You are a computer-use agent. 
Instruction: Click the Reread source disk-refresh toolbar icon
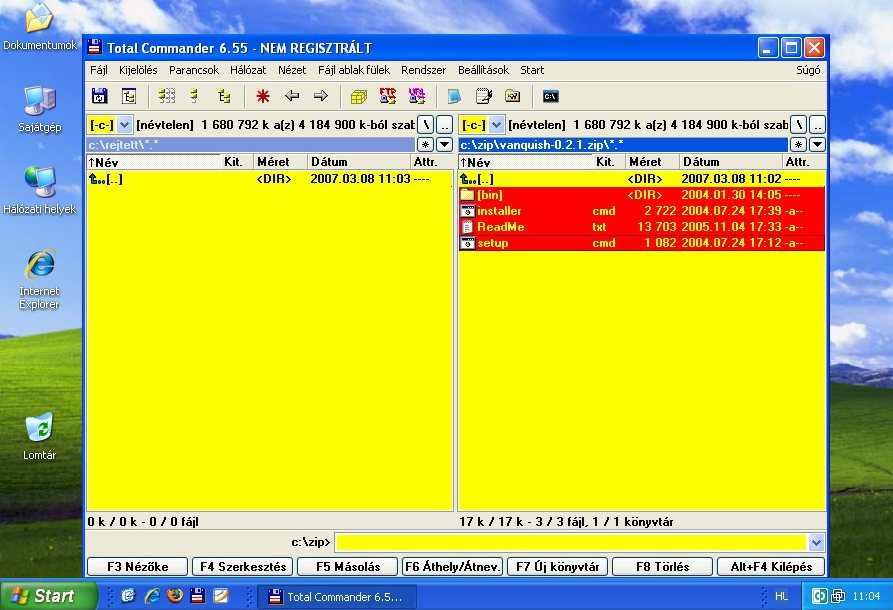[x=100, y=96]
